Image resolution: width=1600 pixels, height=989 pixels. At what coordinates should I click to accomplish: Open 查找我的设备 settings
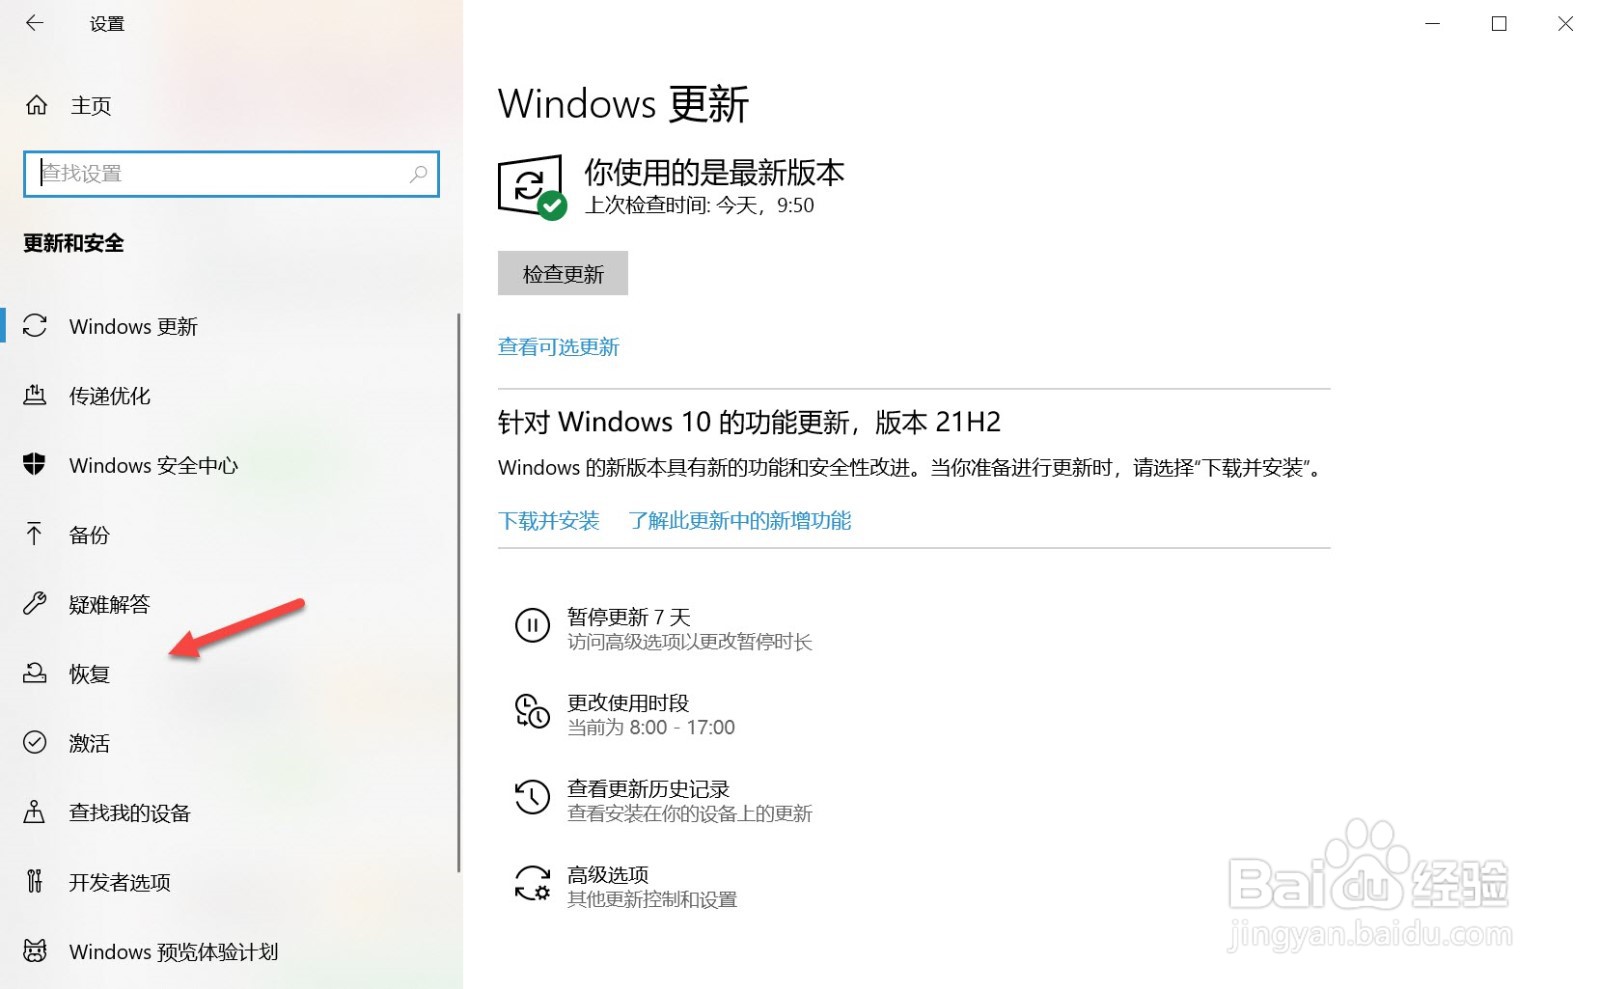[x=130, y=813]
